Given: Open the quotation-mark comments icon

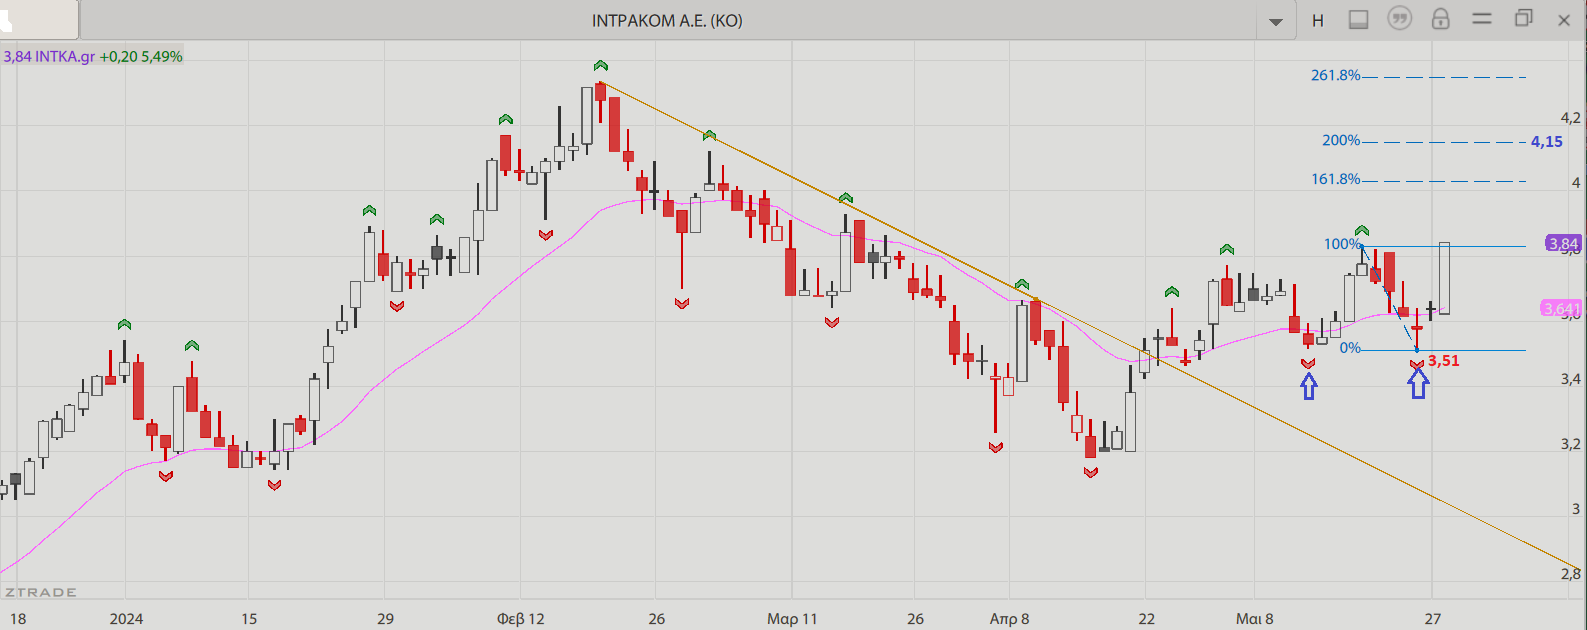Looking at the screenshot, I should 1399,19.
